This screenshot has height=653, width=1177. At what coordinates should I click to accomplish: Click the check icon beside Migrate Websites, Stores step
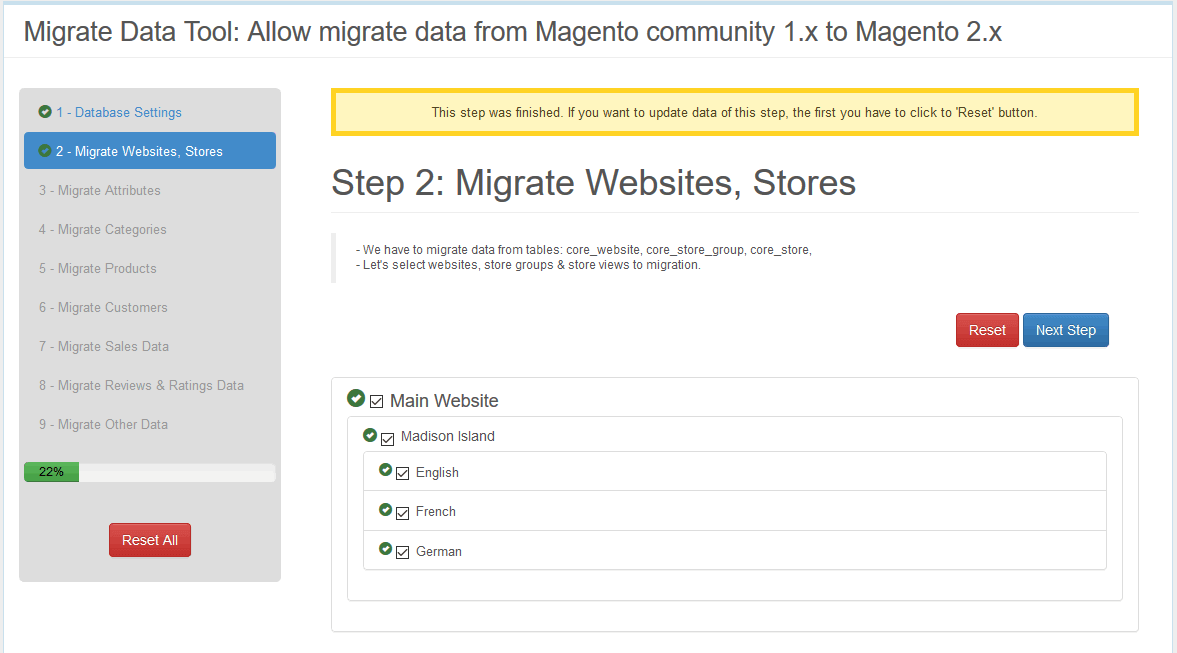coord(45,151)
